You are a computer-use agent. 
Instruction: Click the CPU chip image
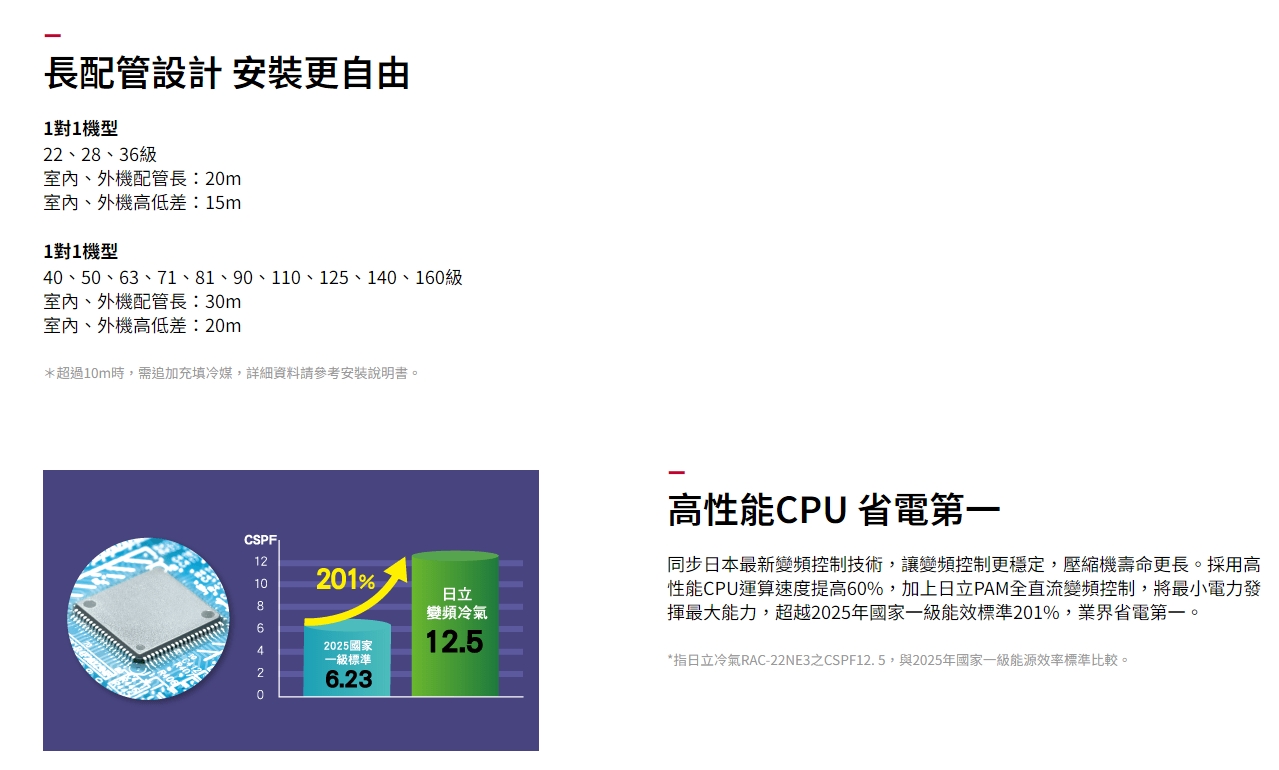click(x=148, y=617)
